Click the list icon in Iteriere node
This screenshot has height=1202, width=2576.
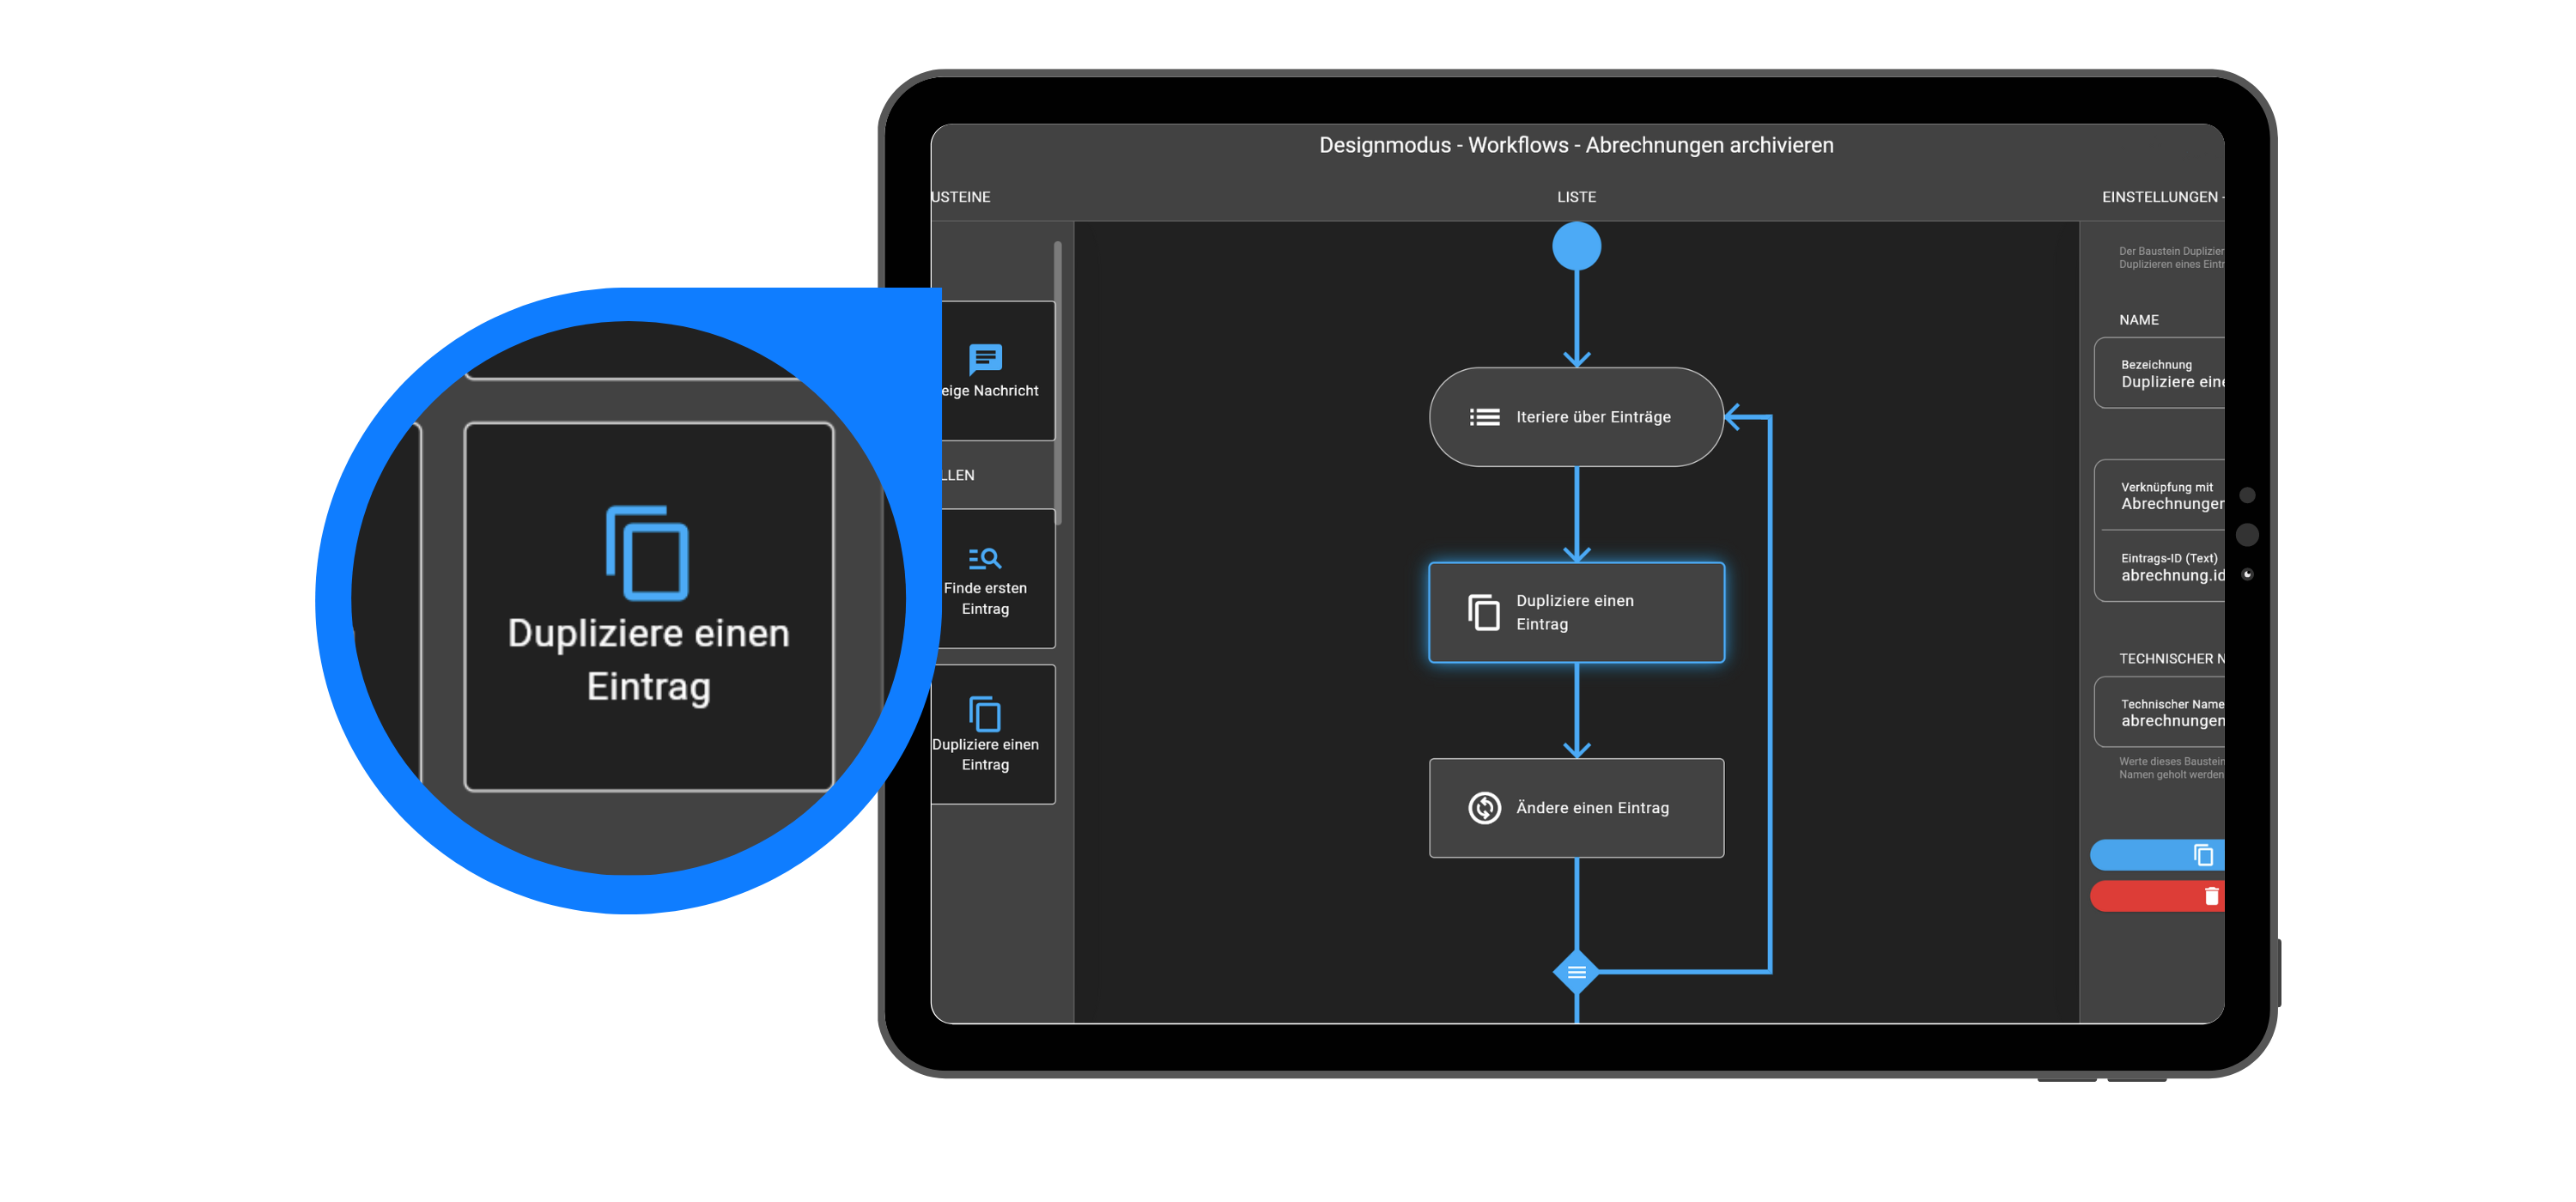click(x=1484, y=417)
